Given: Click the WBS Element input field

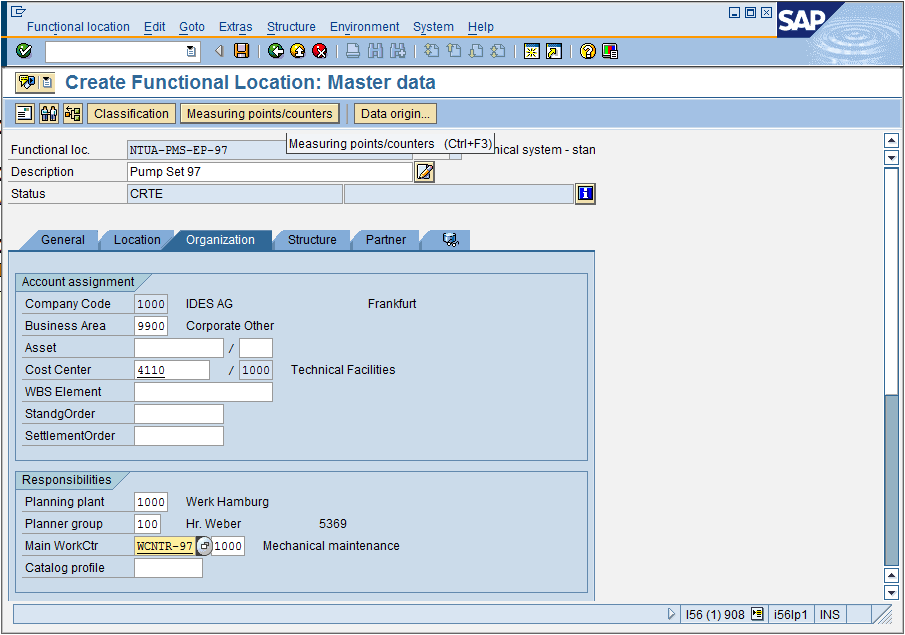Looking at the screenshot, I should tap(203, 392).
